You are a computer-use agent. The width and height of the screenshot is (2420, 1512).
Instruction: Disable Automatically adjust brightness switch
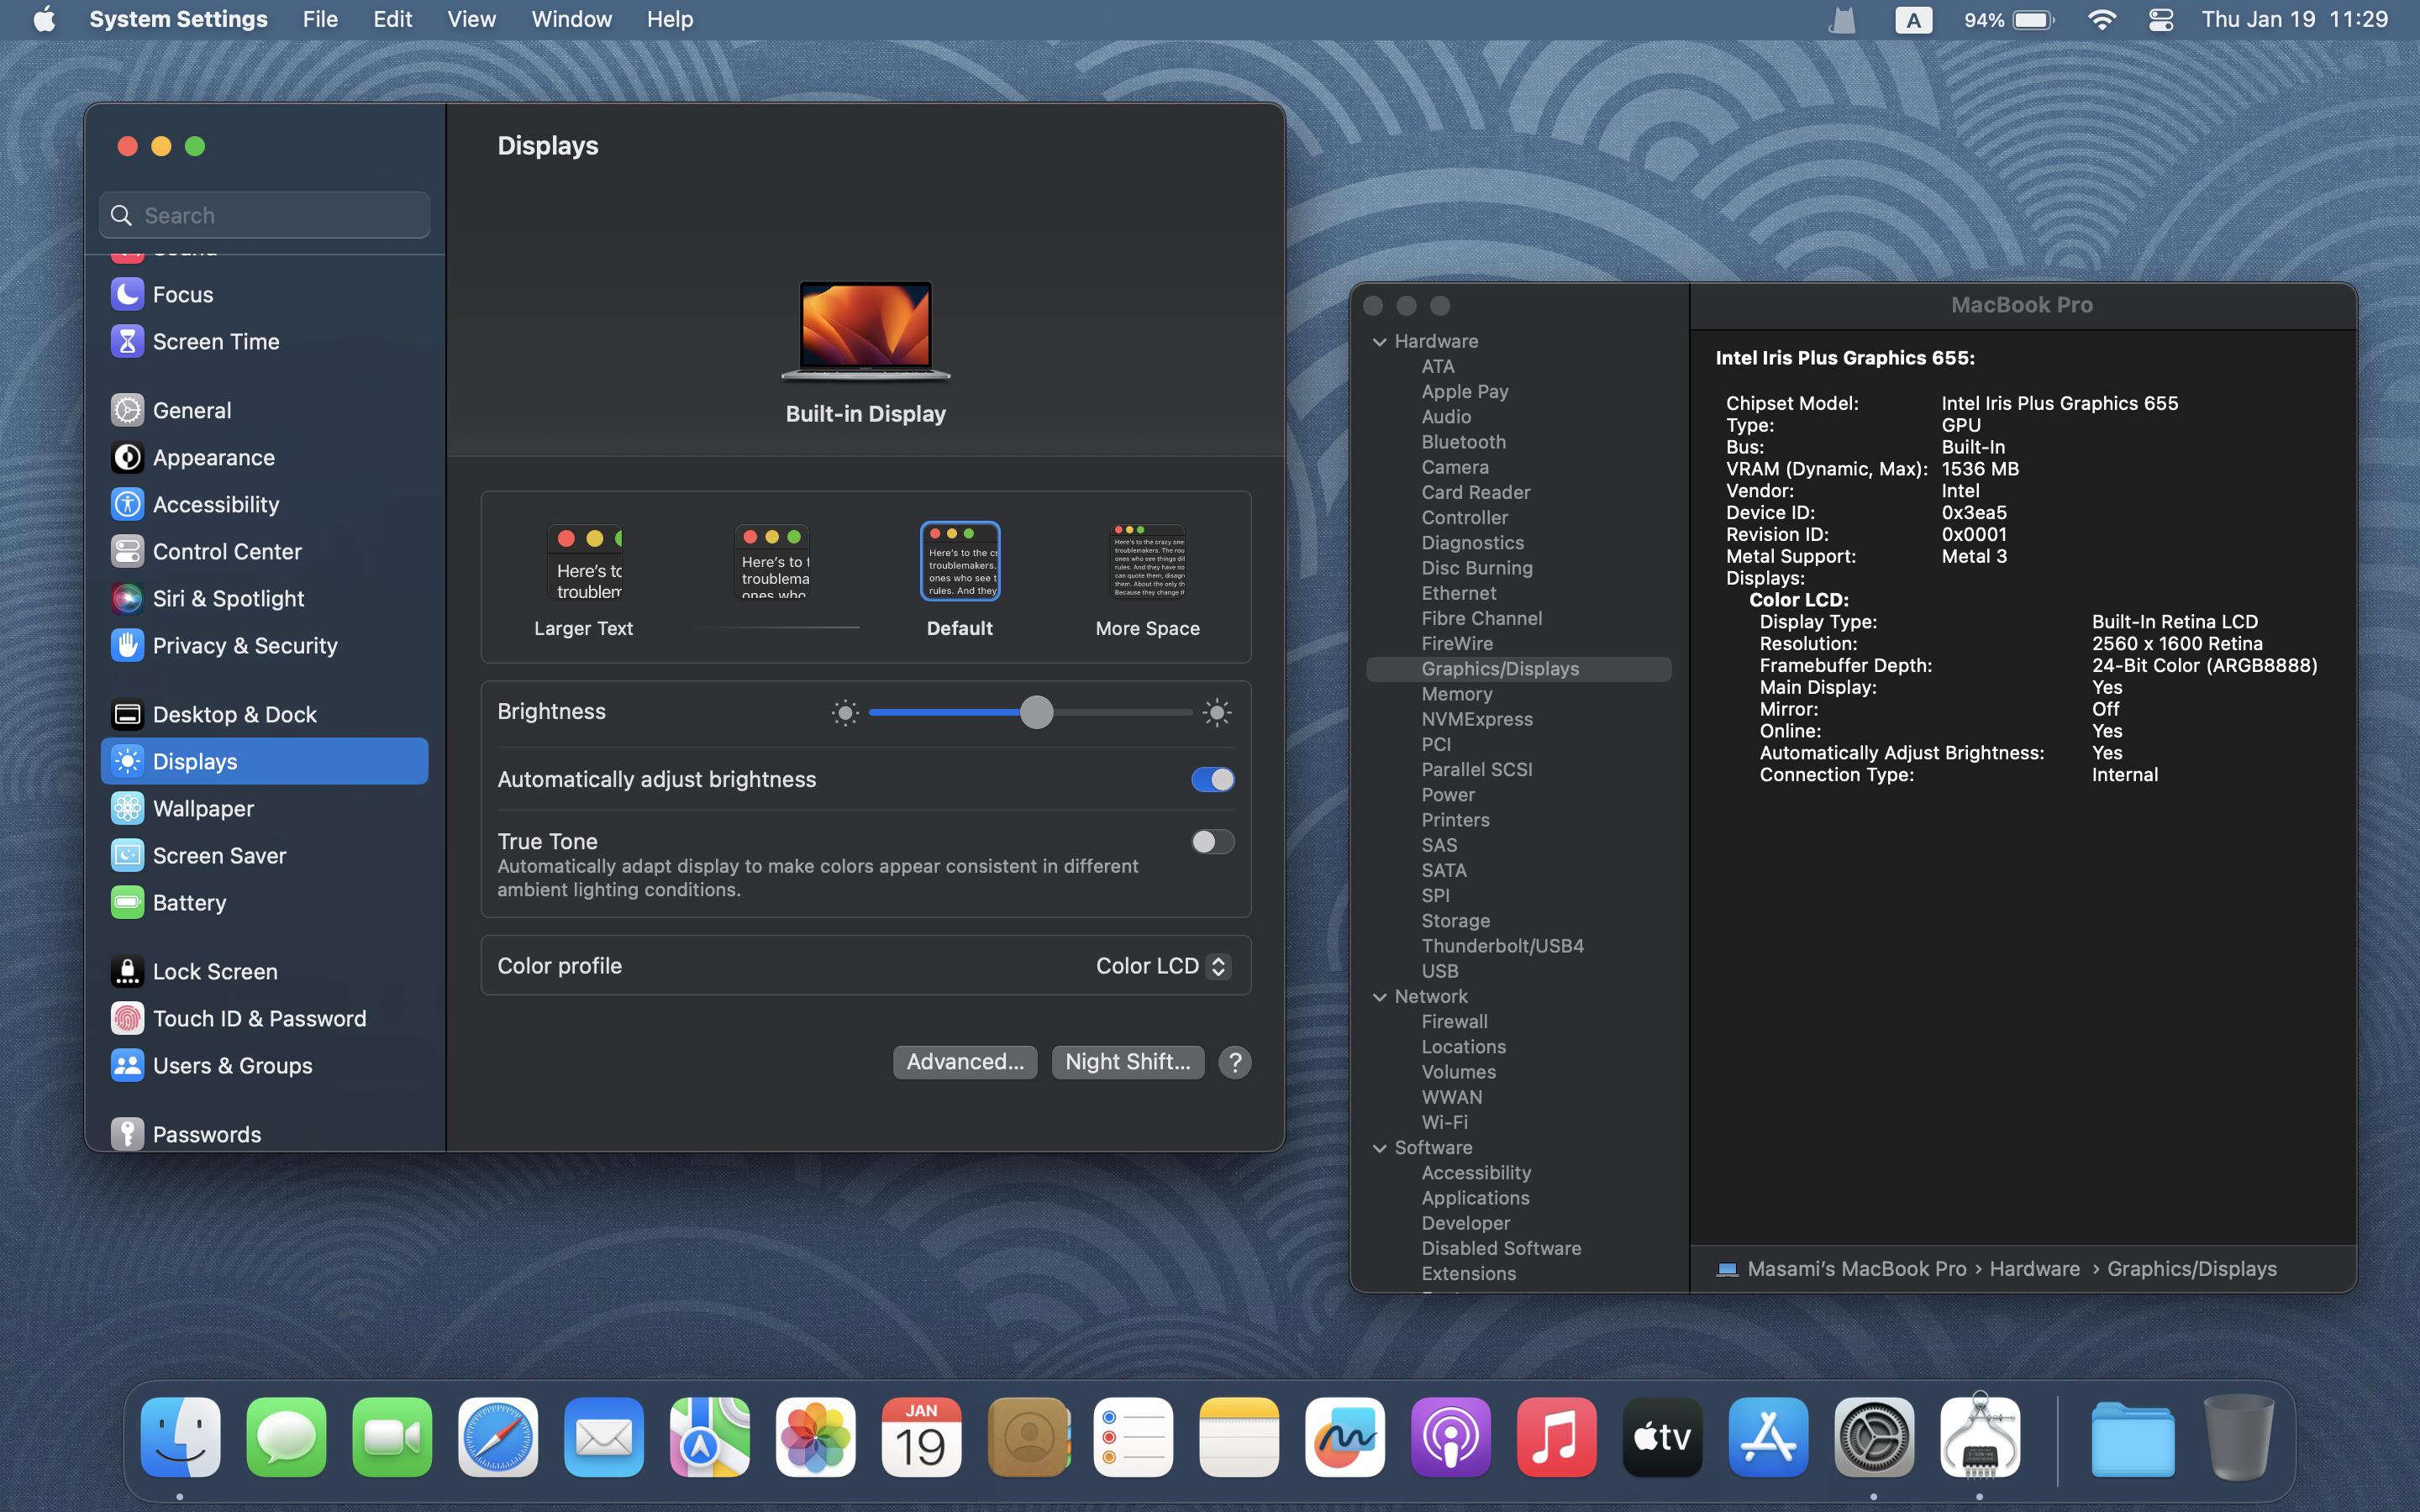click(x=1212, y=779)
